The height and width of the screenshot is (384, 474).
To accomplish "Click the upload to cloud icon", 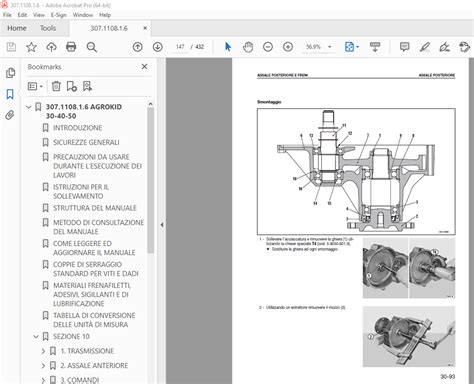I will [51, 47].
